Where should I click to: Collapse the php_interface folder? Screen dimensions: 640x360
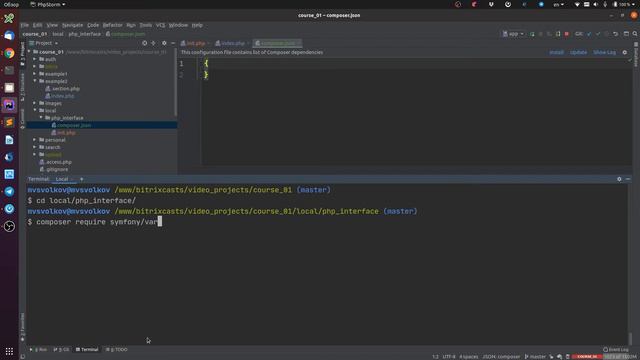[41, 118]
